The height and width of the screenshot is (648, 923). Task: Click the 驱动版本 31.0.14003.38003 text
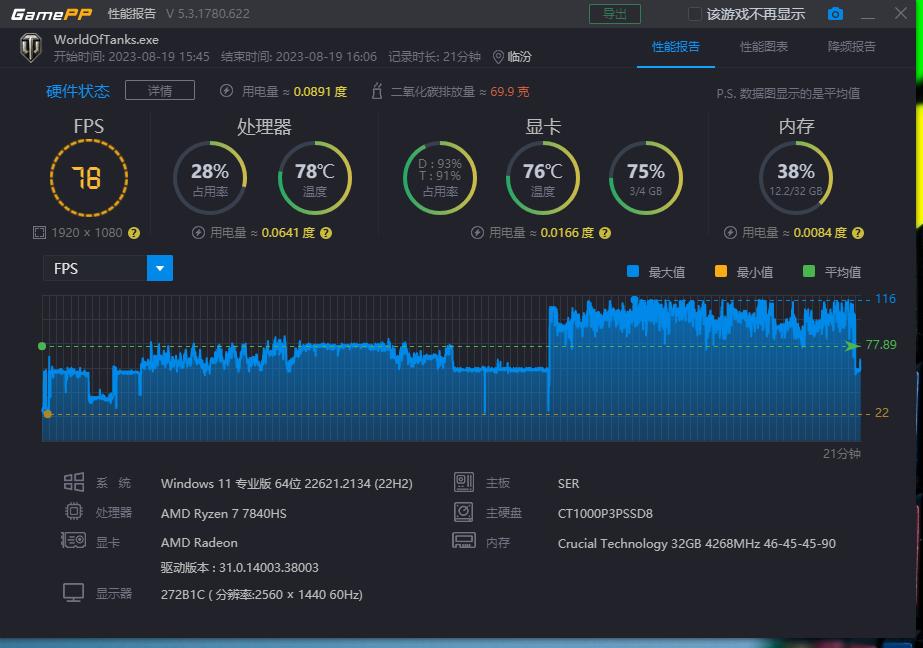point(240,567)
